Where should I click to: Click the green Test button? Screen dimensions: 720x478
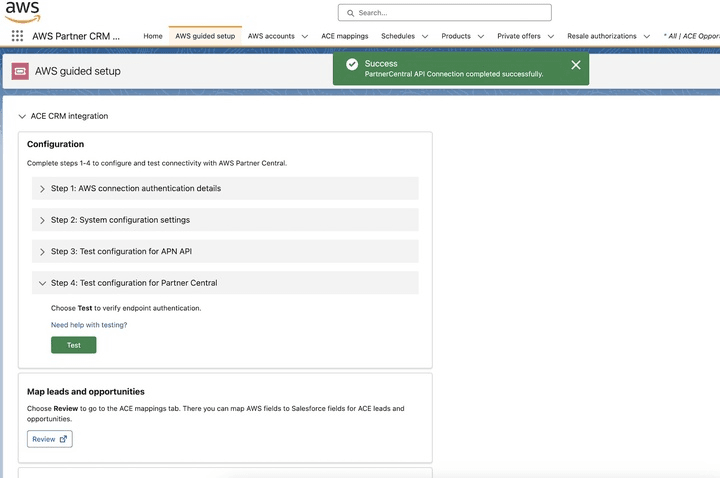click(x=73, y=345)
